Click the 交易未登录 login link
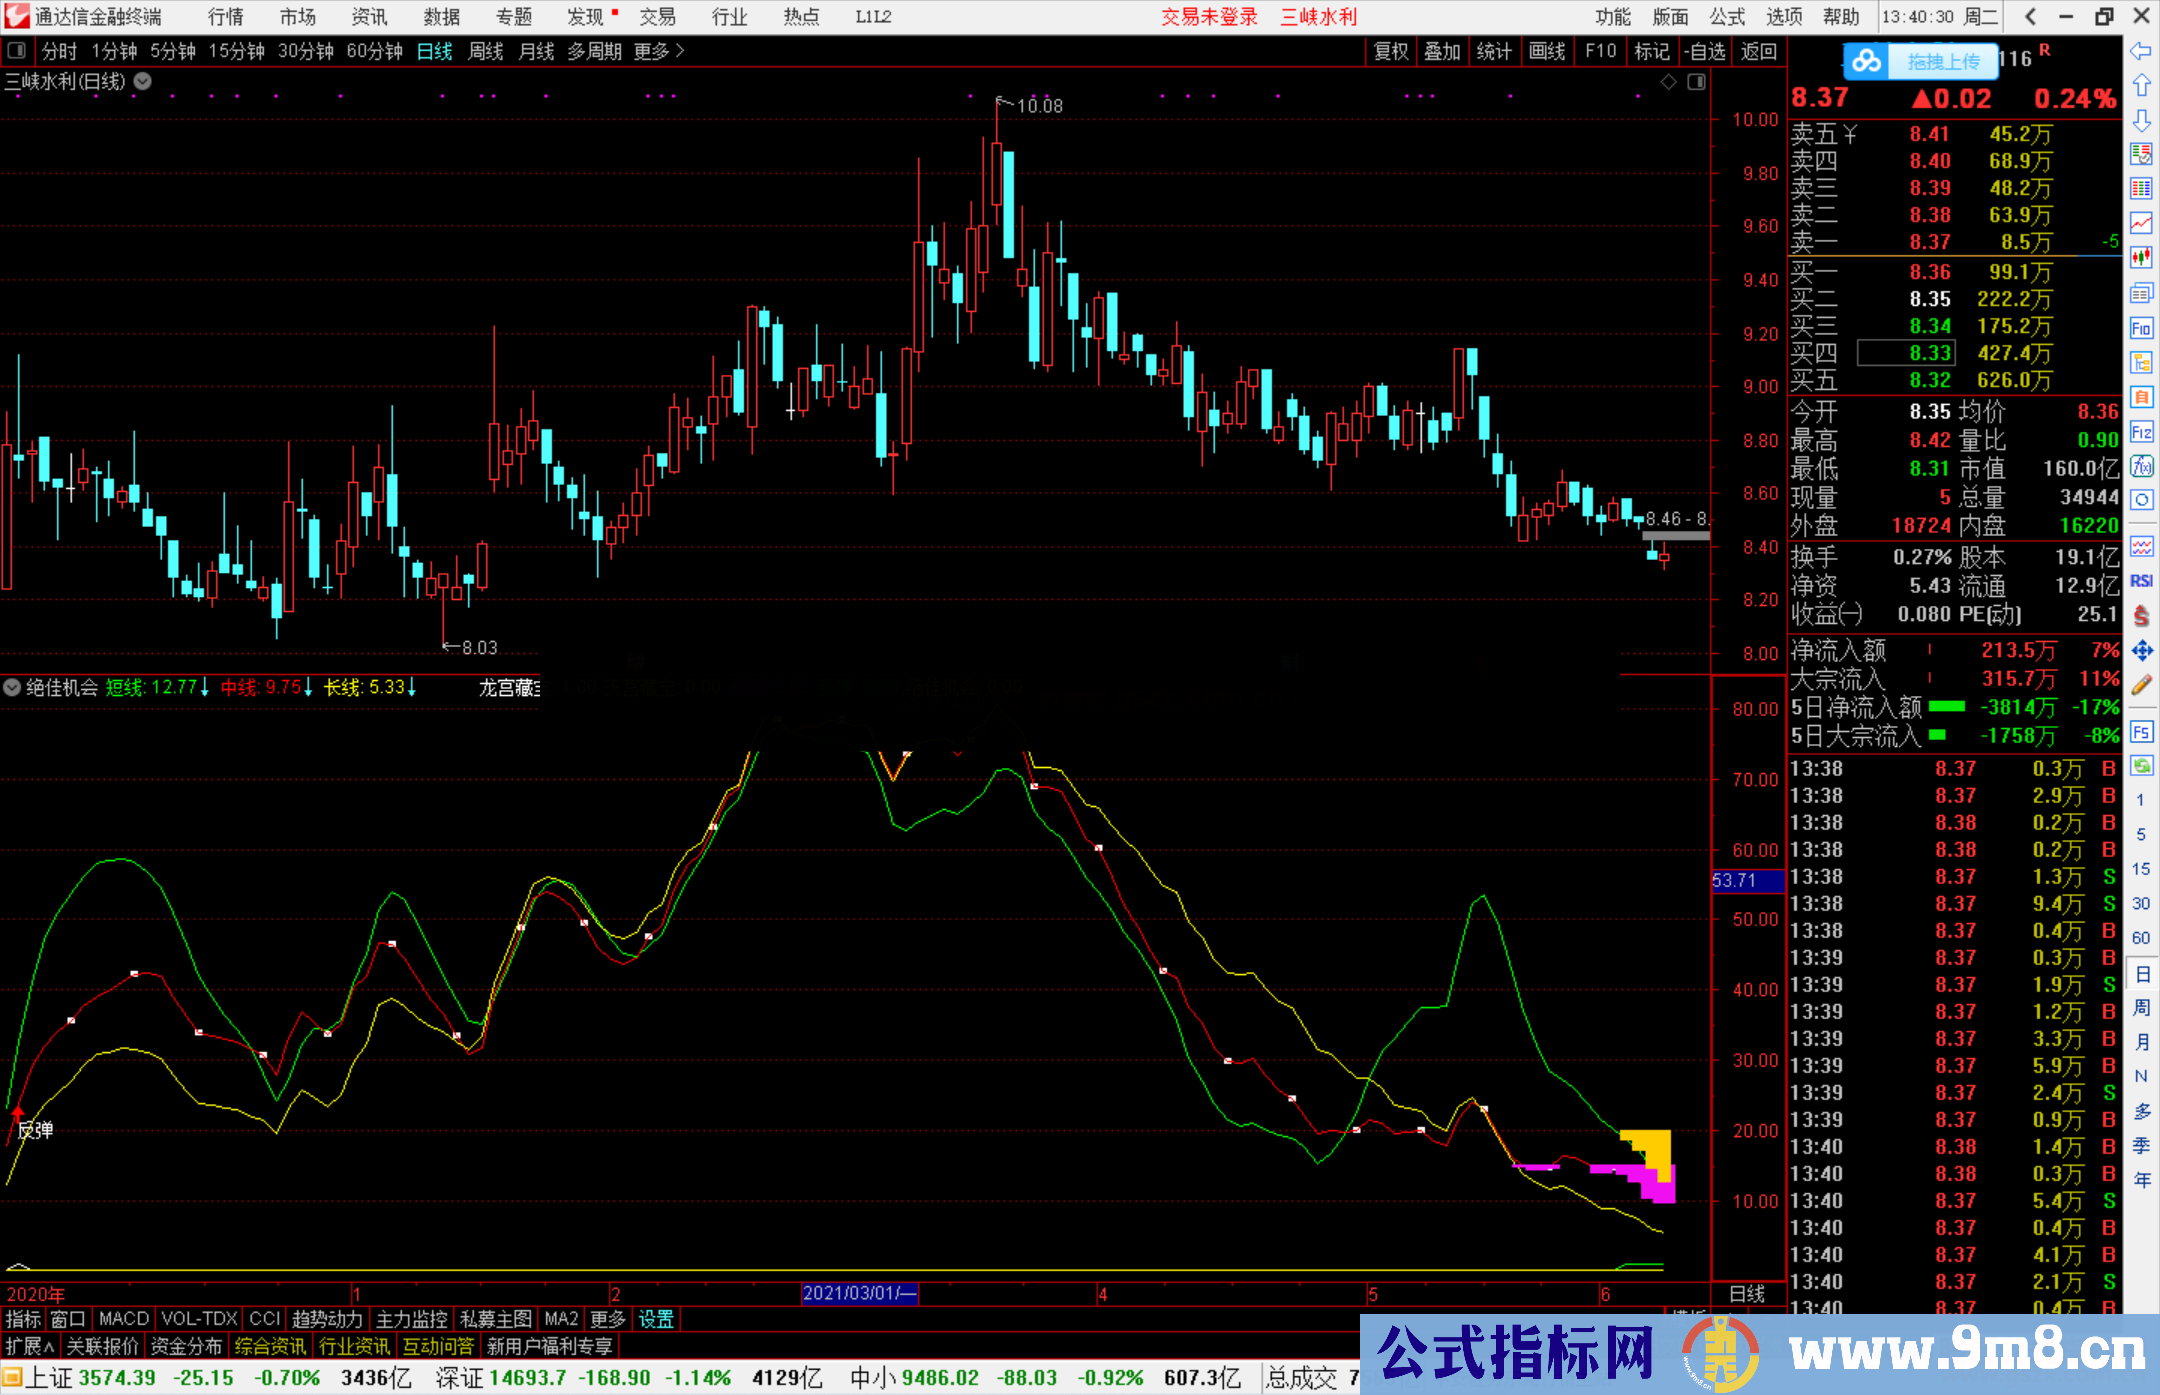The image size is (2160, 1395). pyautogui.click(x=1209, y=17)
